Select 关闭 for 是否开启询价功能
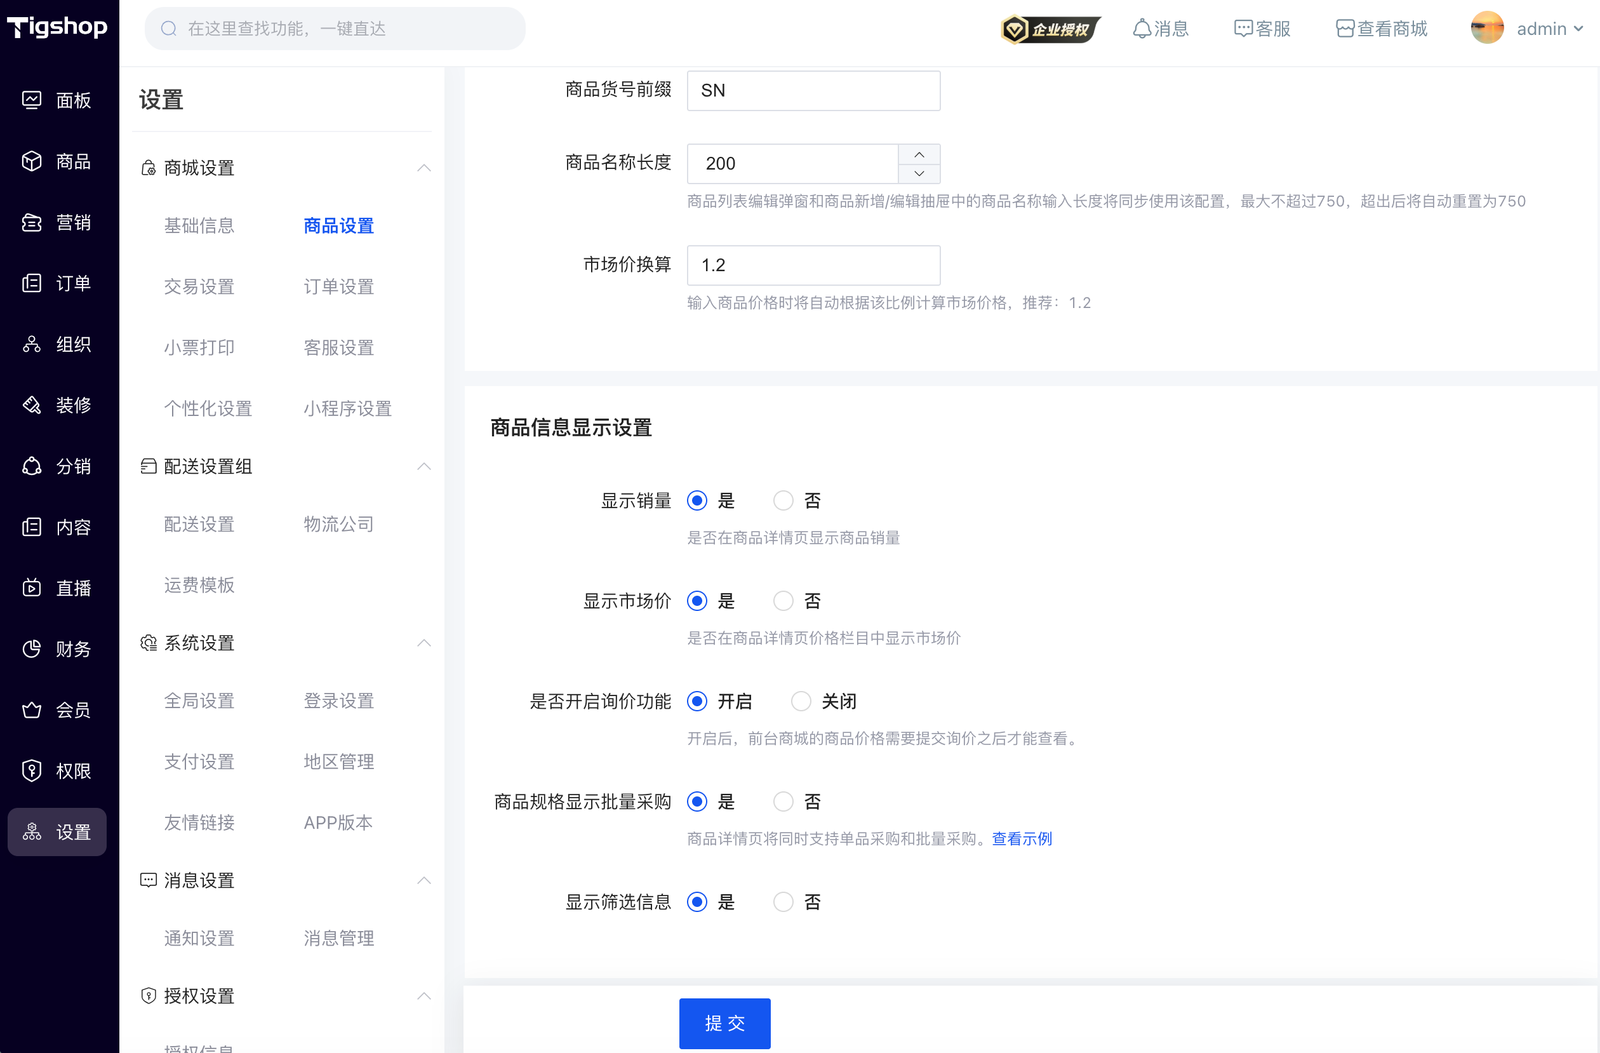The image size is (1600, 1053). coord(801,702)
